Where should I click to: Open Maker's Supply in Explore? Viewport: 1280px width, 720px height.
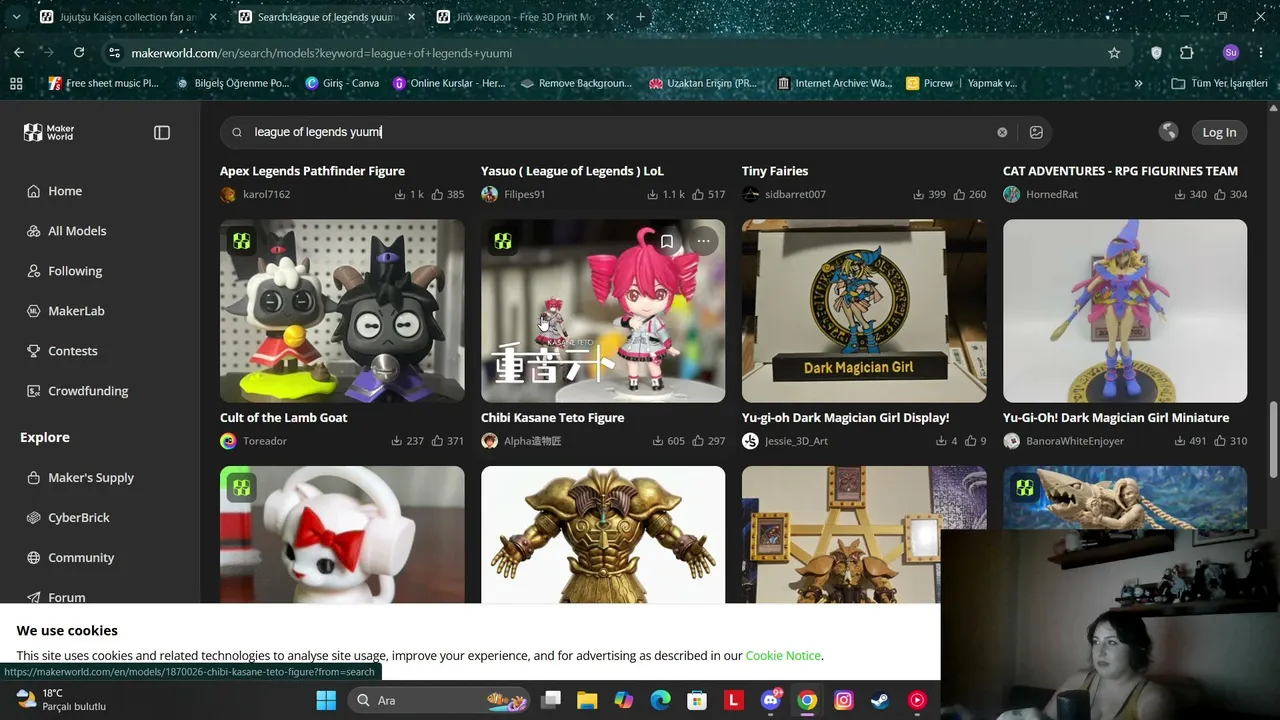[x=91, y=478]
